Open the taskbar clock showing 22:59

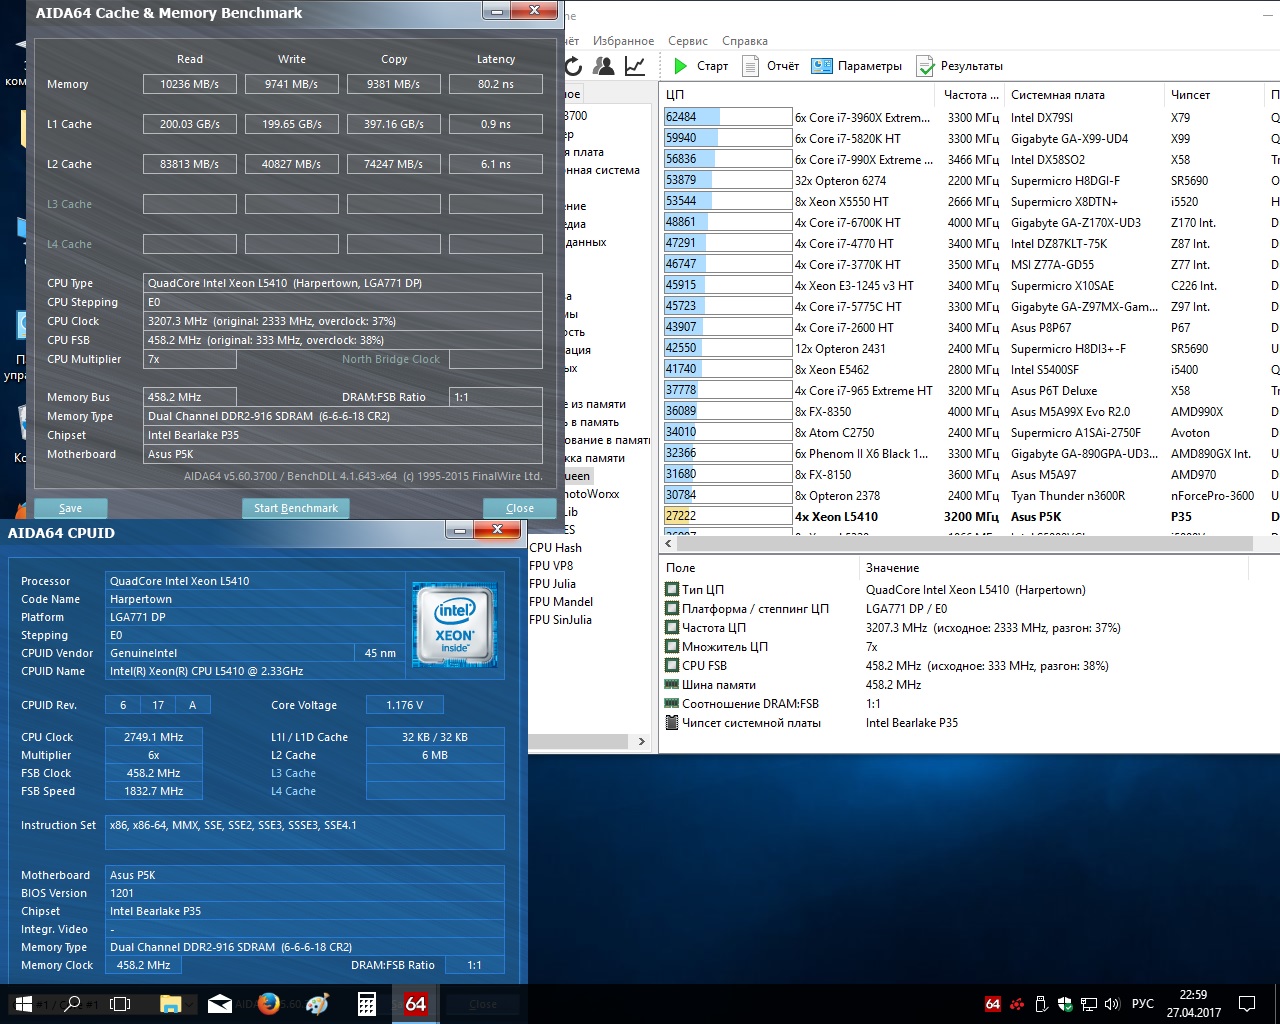coord(1193,1004)
